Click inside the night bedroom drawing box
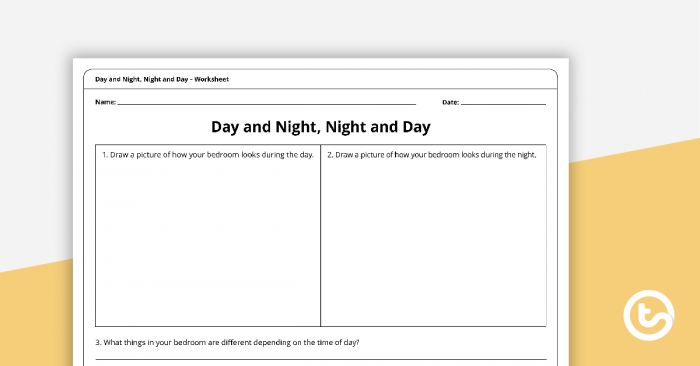Screen dimensions: 700x366 (x=433, y=235)
